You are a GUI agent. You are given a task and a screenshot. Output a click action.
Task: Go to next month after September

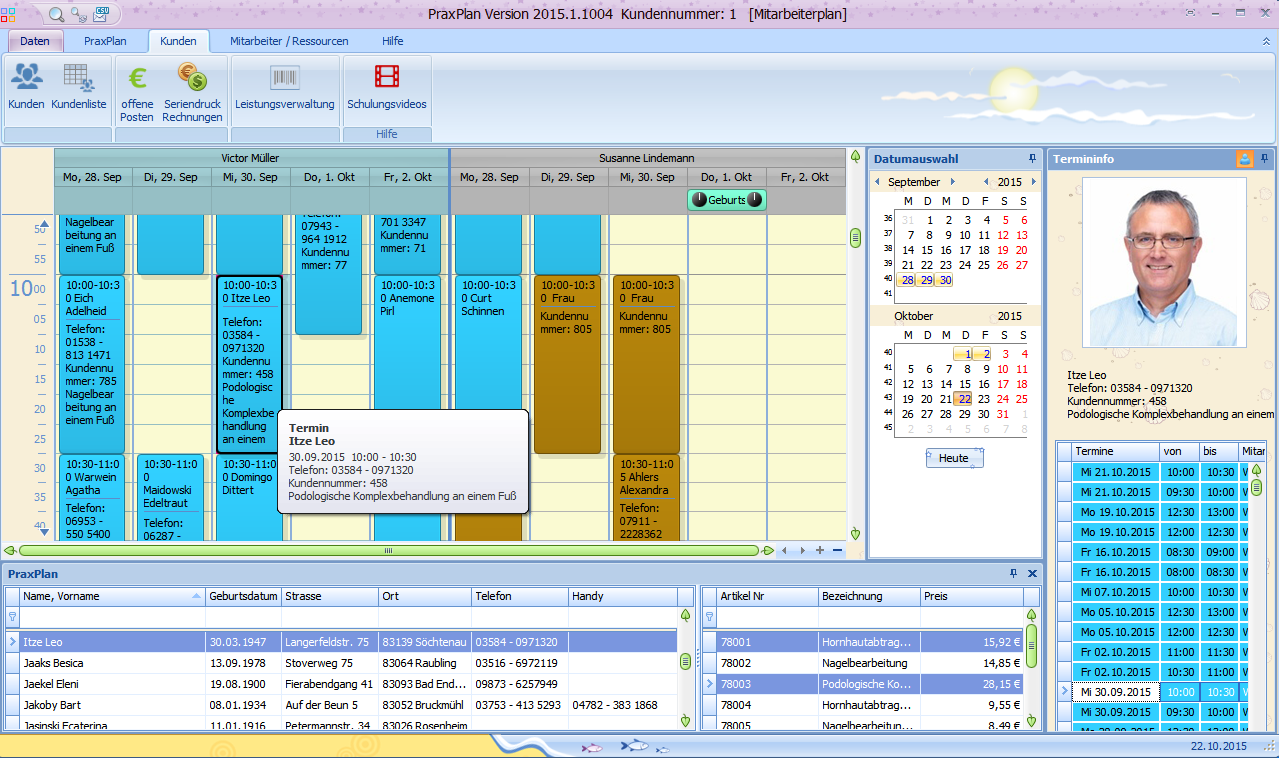tap(953, 182)
